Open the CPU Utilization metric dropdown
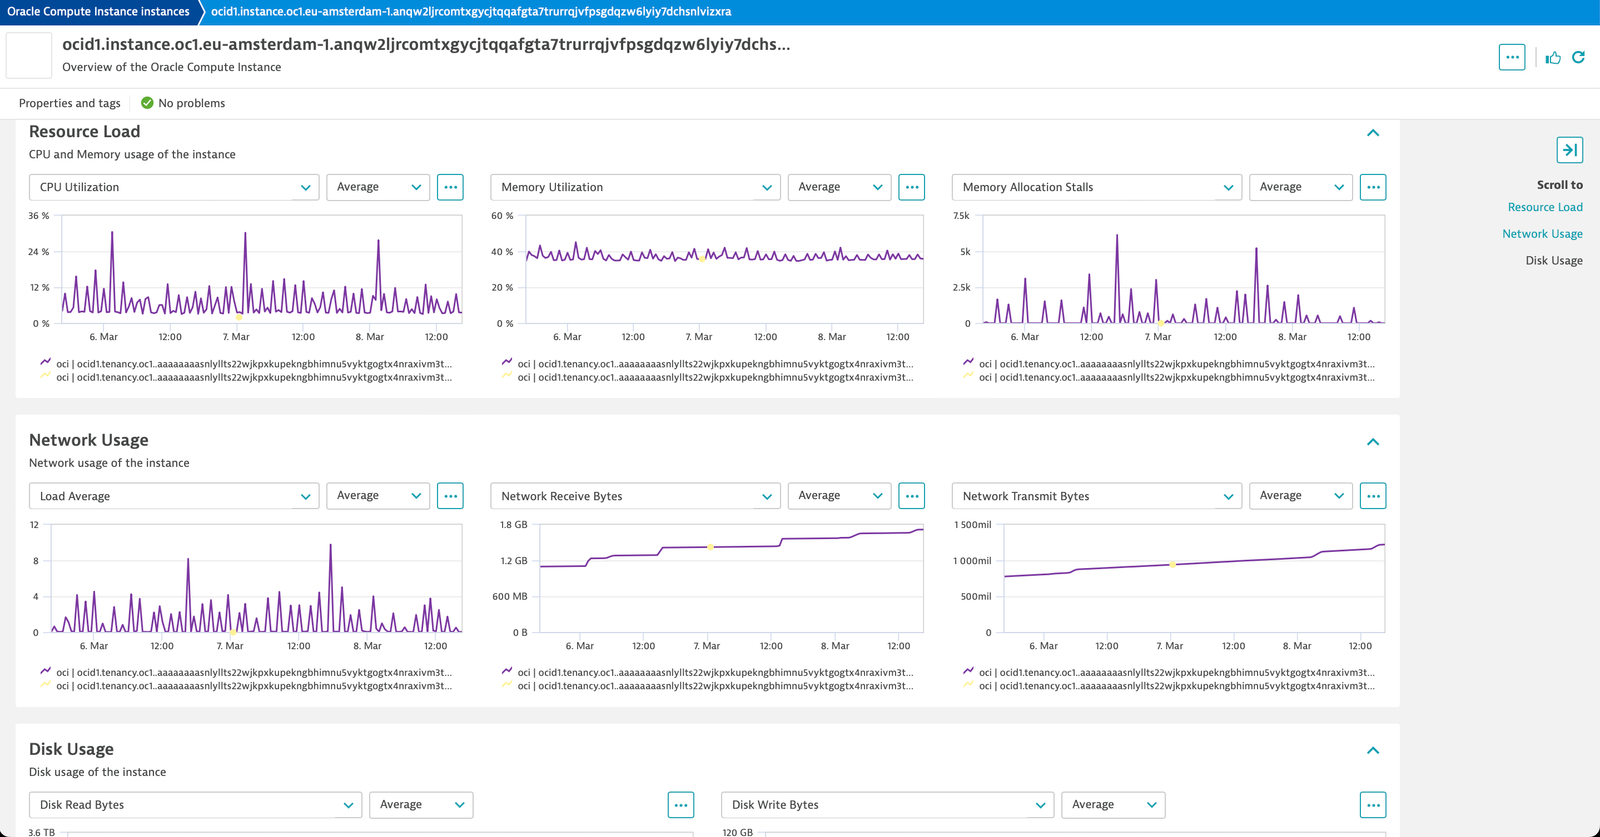The height and width of the screenshot is (837, 1600). click(174, 187)
